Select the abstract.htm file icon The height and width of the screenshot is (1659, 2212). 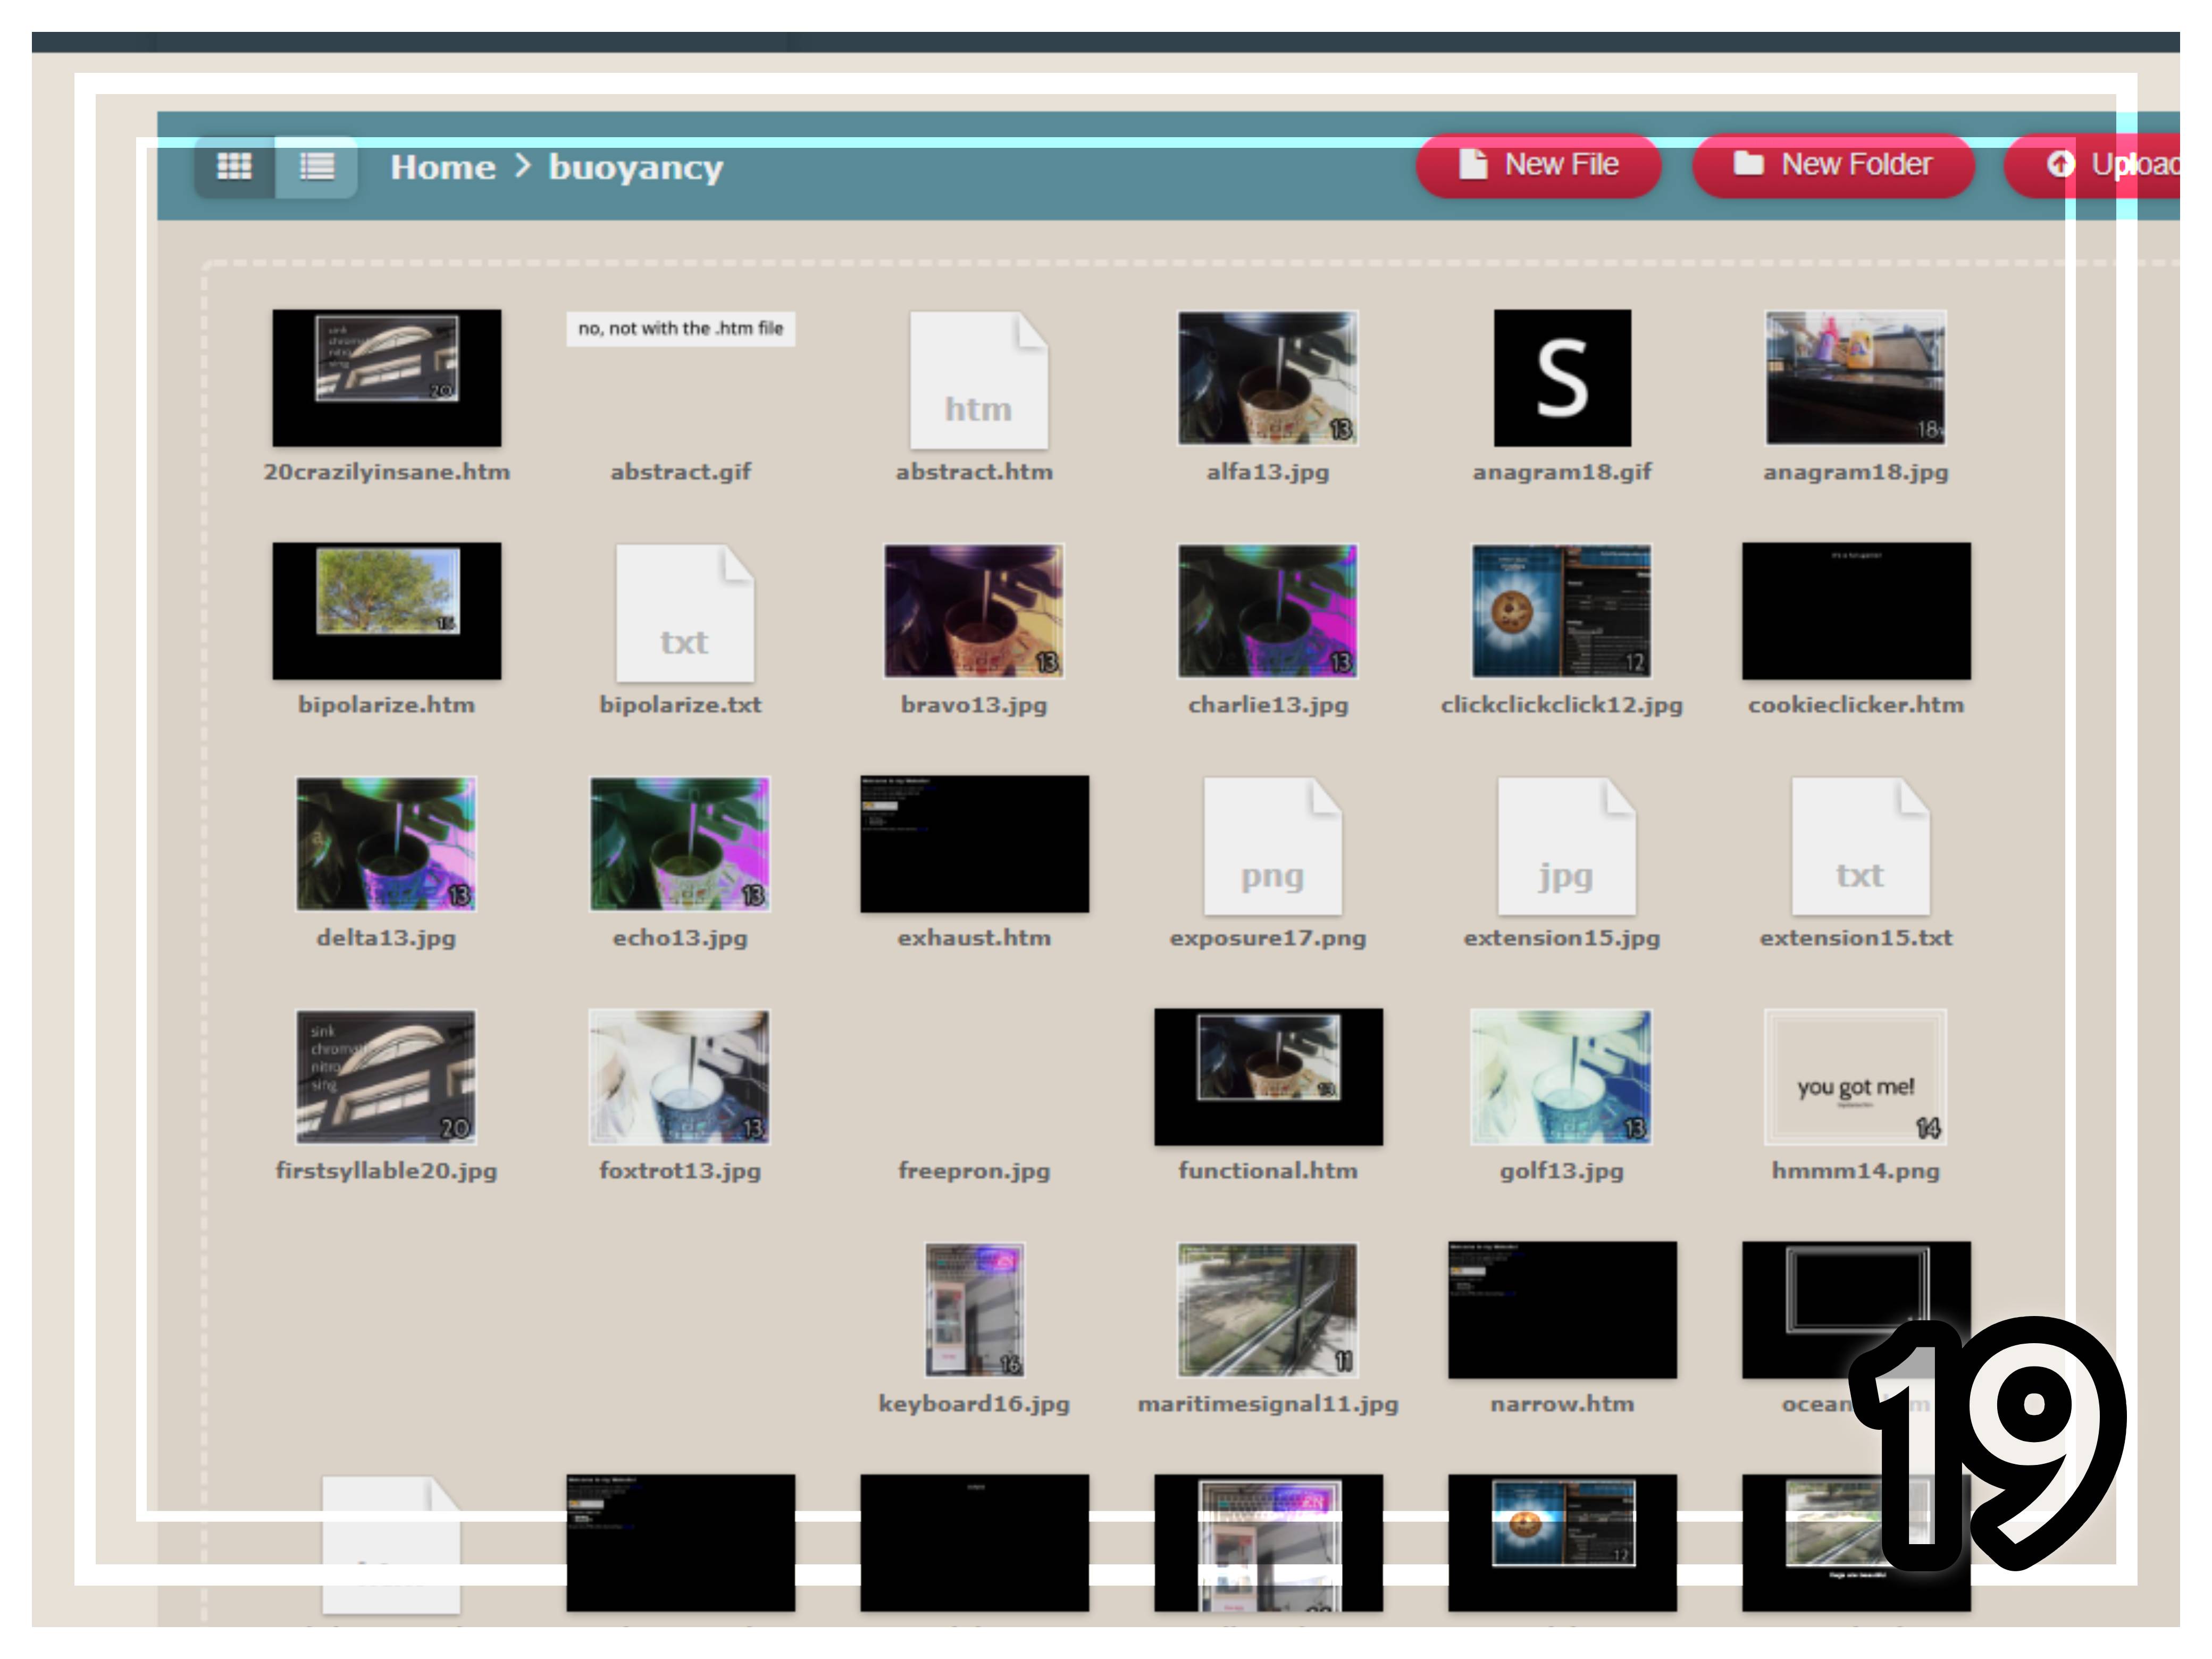pyautogui.click(x=978, y=379)
